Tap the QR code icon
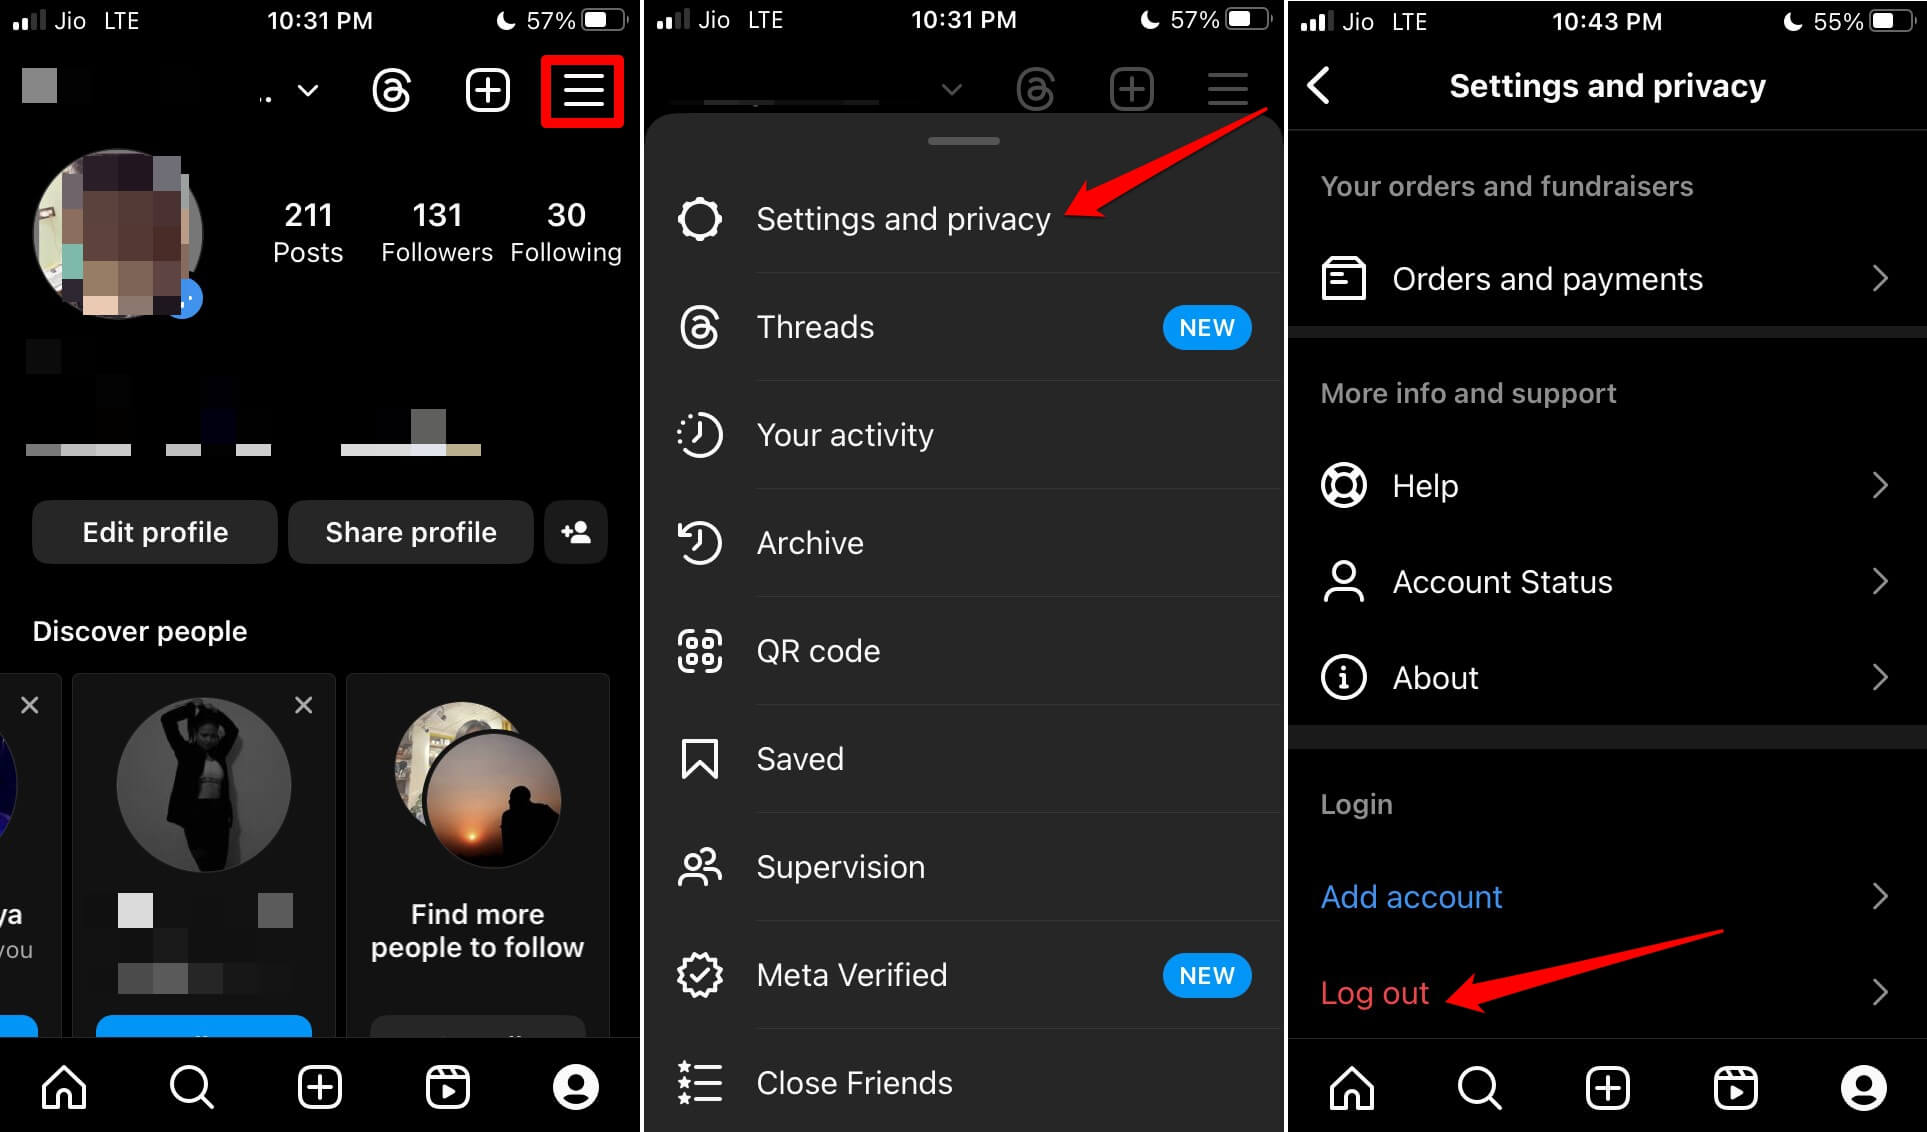This screenshot has width=1927, height=1132. pyautogui.click(x=701, y=651)
